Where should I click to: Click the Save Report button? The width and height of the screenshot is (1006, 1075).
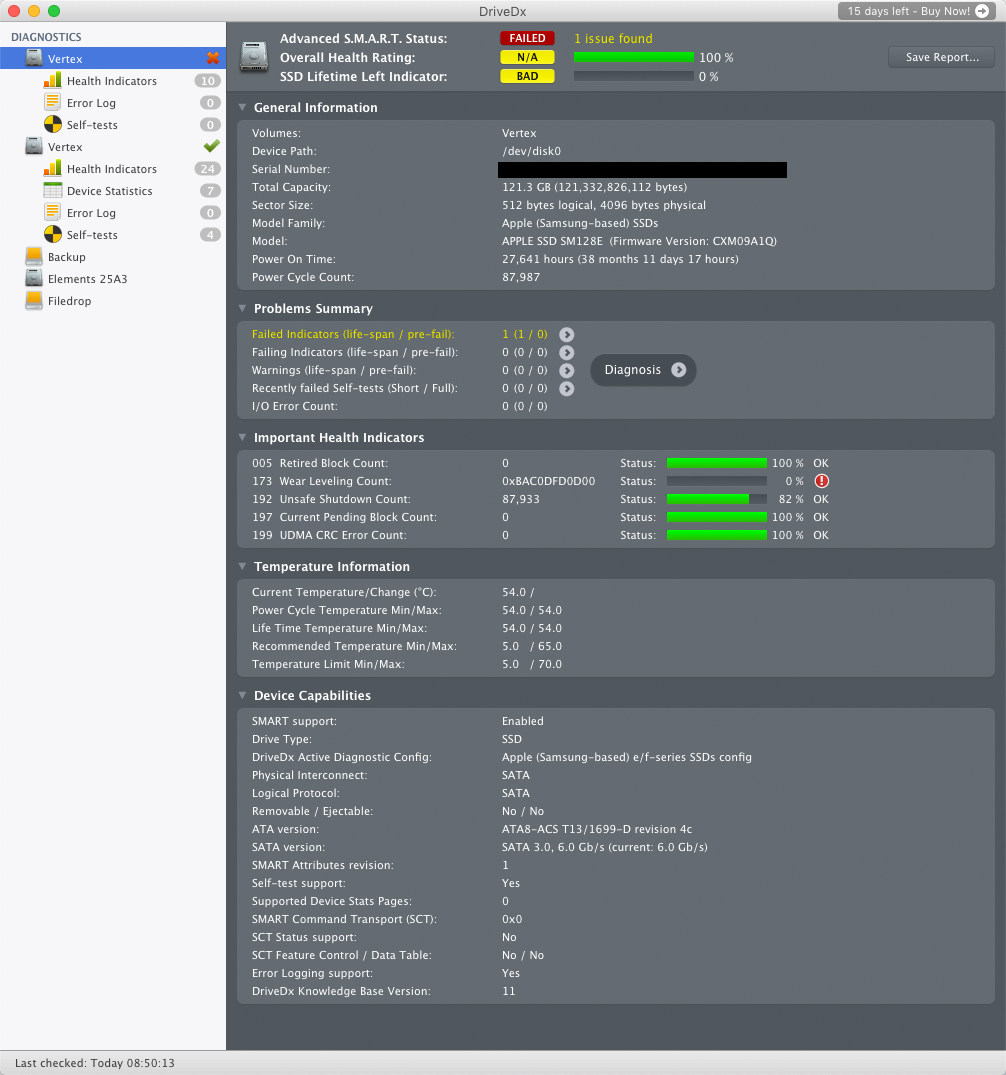pos(942,58)
